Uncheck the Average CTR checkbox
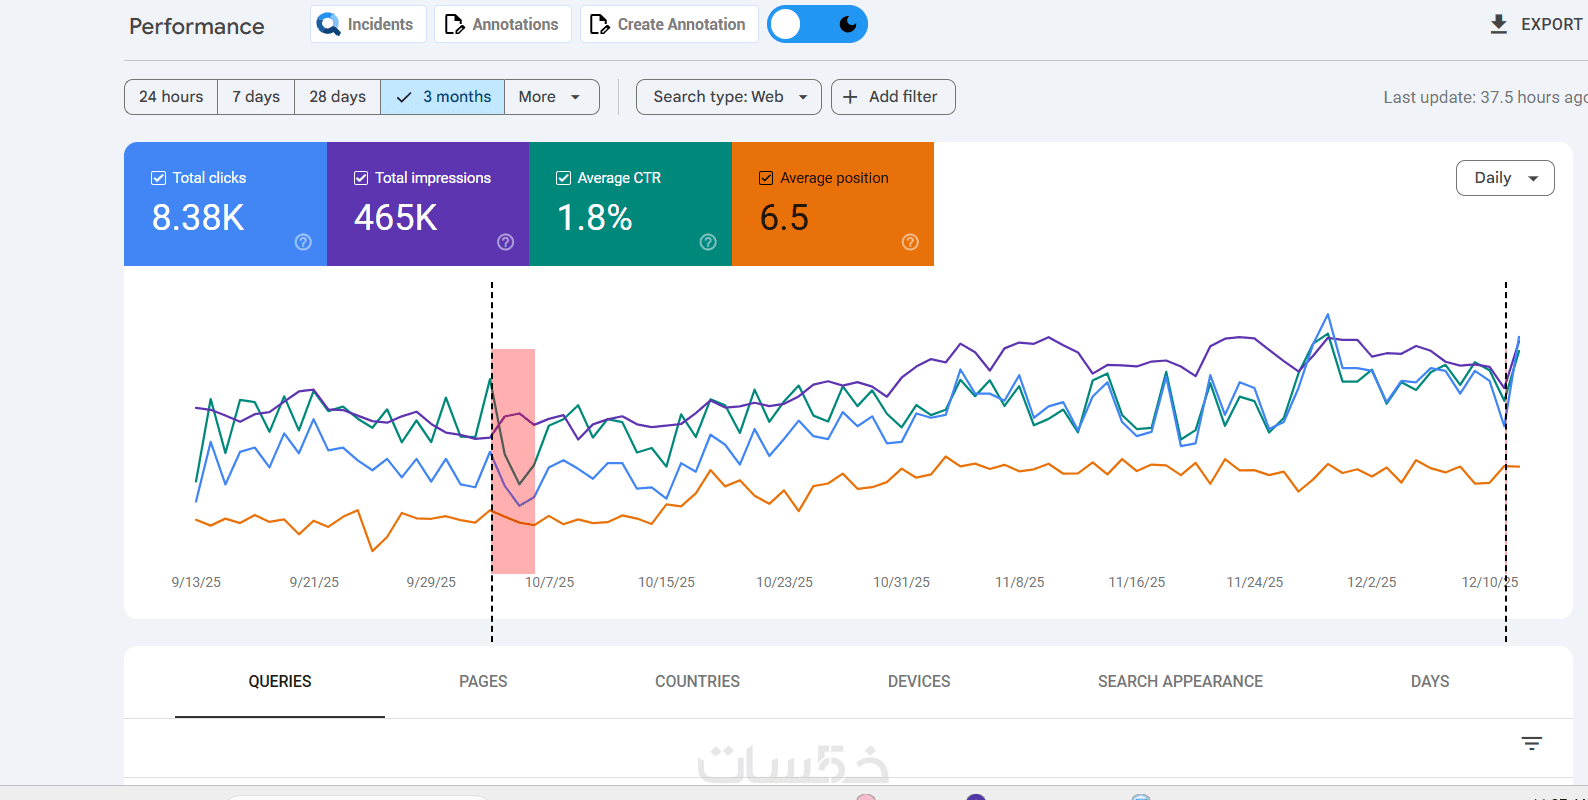The height and width of the screenshot is (800, 1588). (563, 178)
